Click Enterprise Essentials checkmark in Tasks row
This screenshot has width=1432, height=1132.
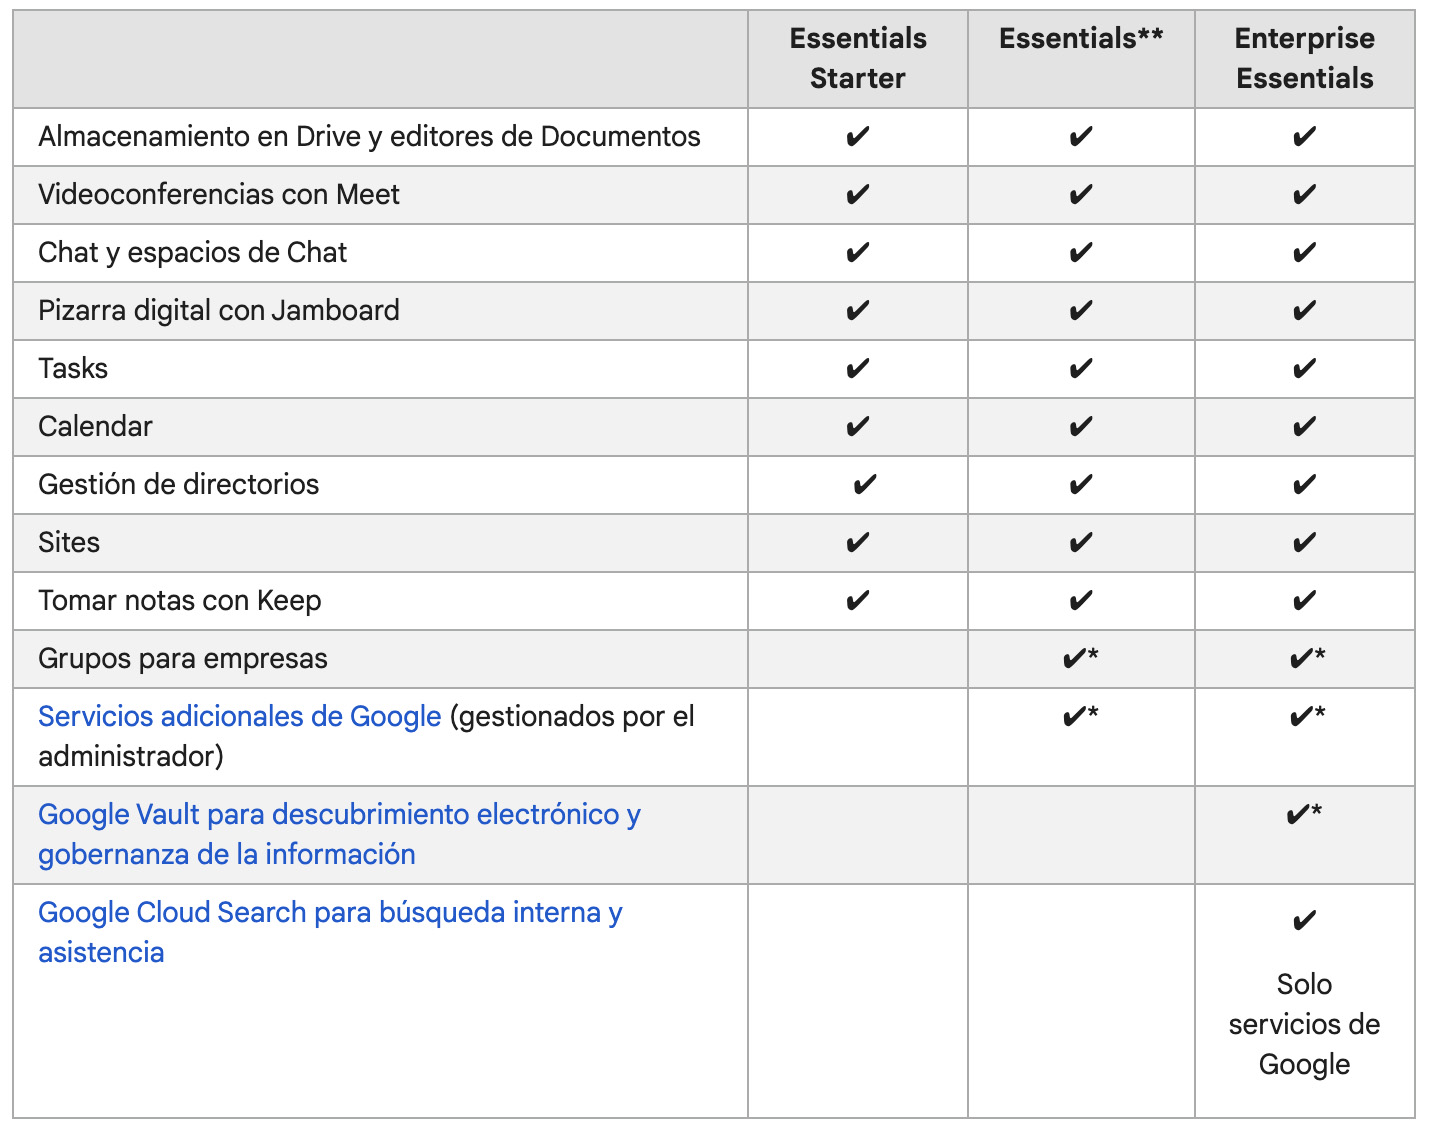1304,369
